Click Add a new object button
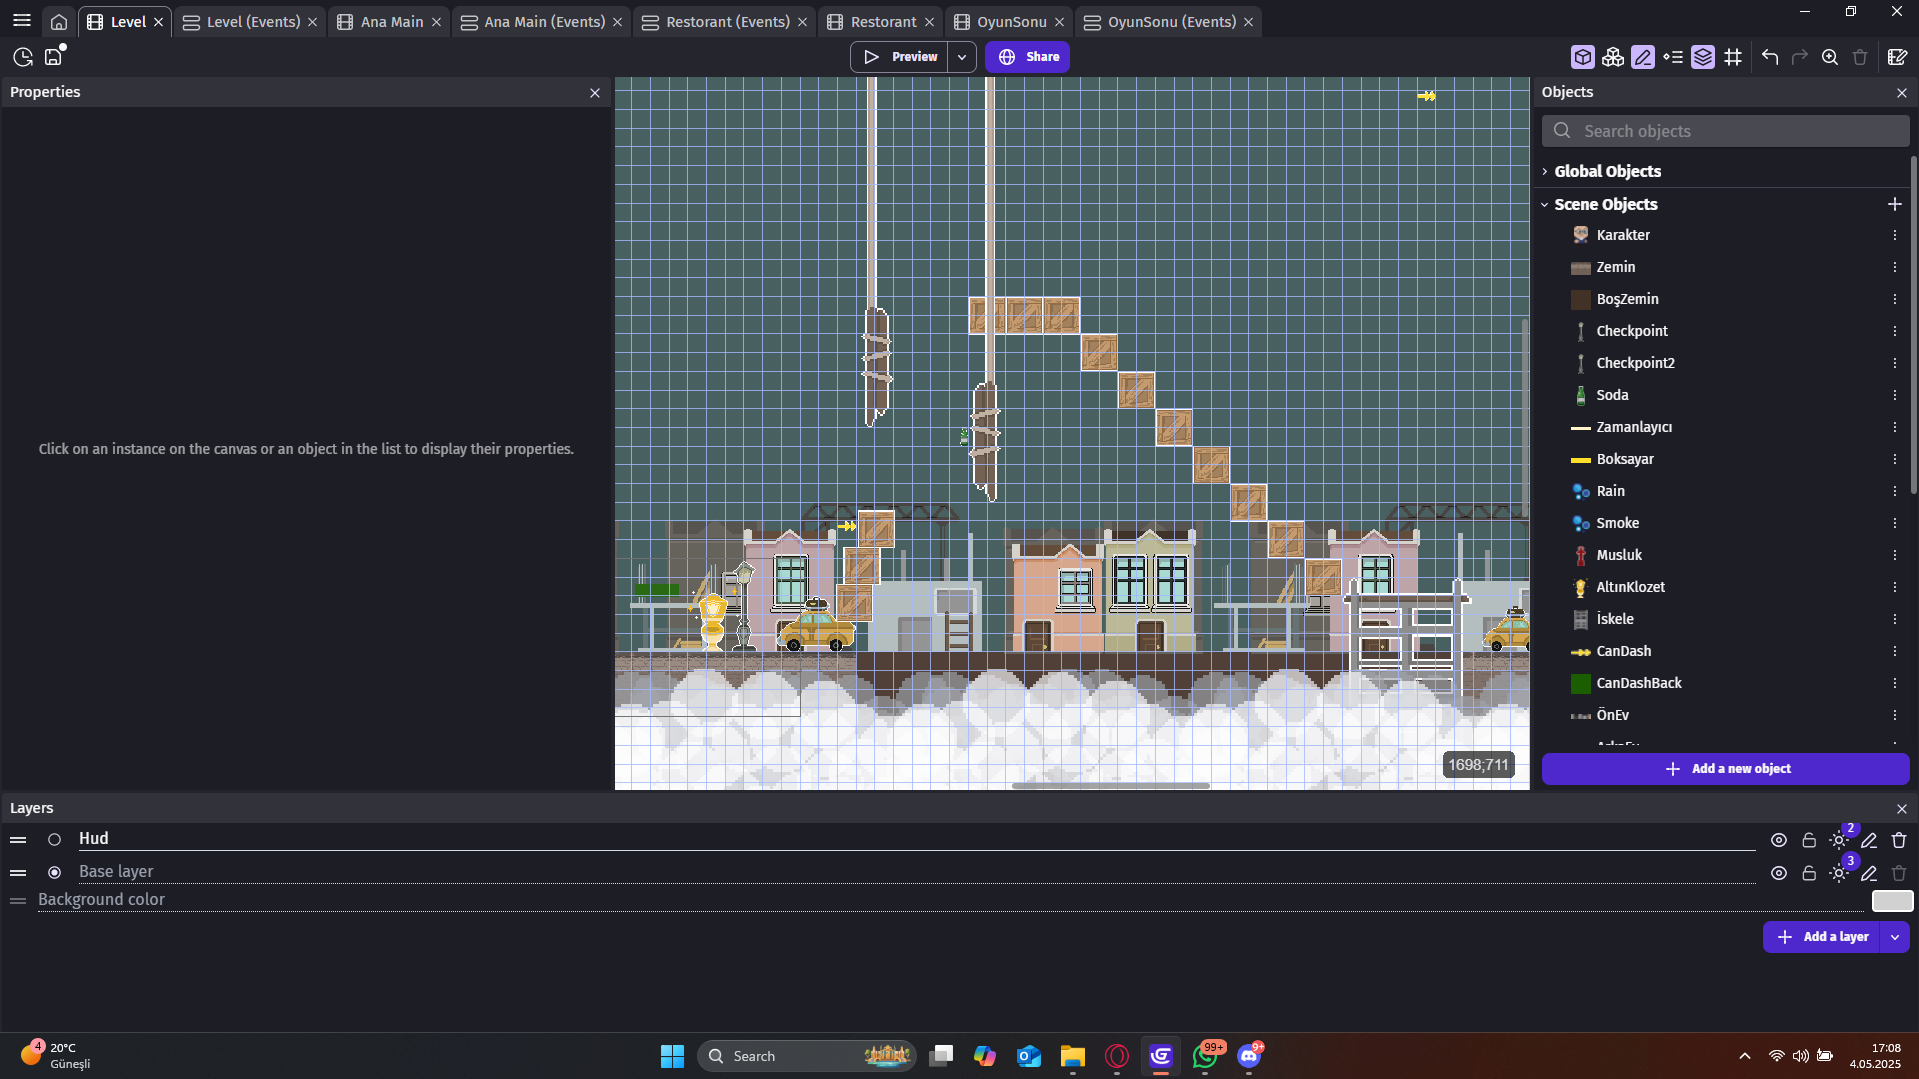 pyautogui.click(x=1725, y=769)
